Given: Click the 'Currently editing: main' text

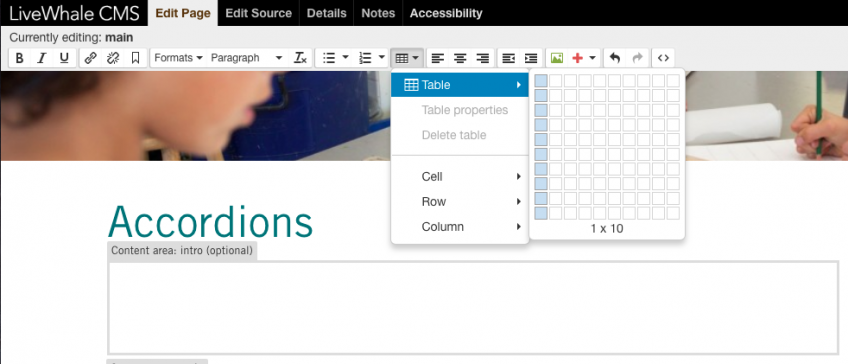Looking at the screenshot, I should (x=71, y=38).
